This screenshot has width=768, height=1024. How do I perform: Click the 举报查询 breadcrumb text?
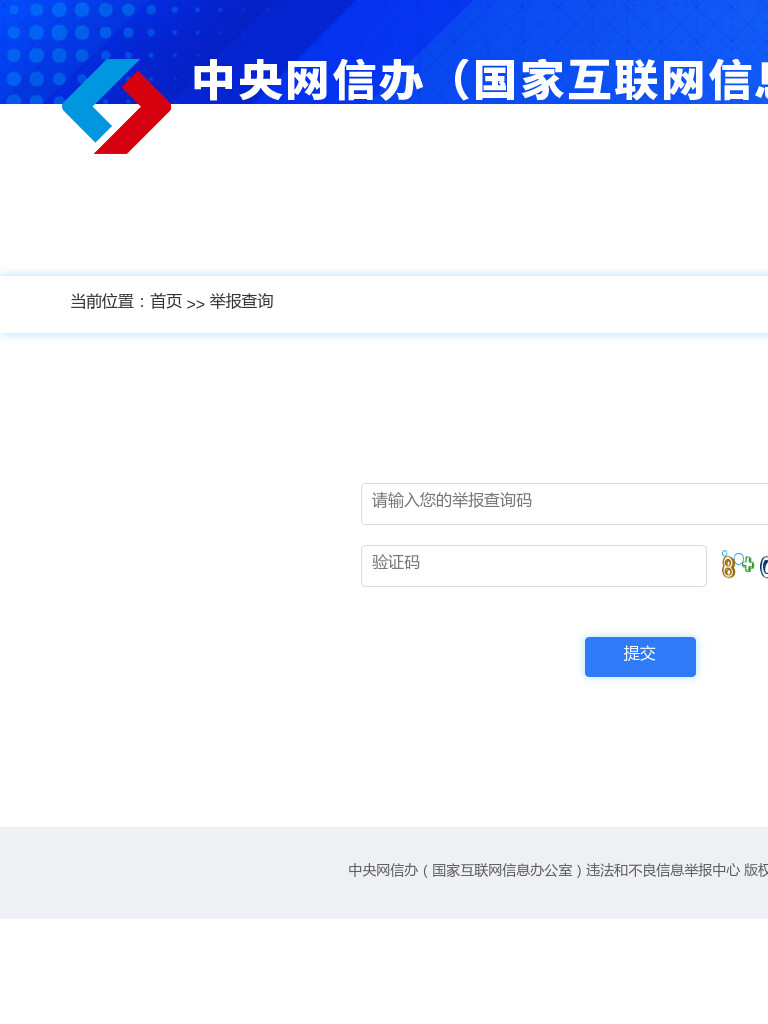[x=241, y=301]
